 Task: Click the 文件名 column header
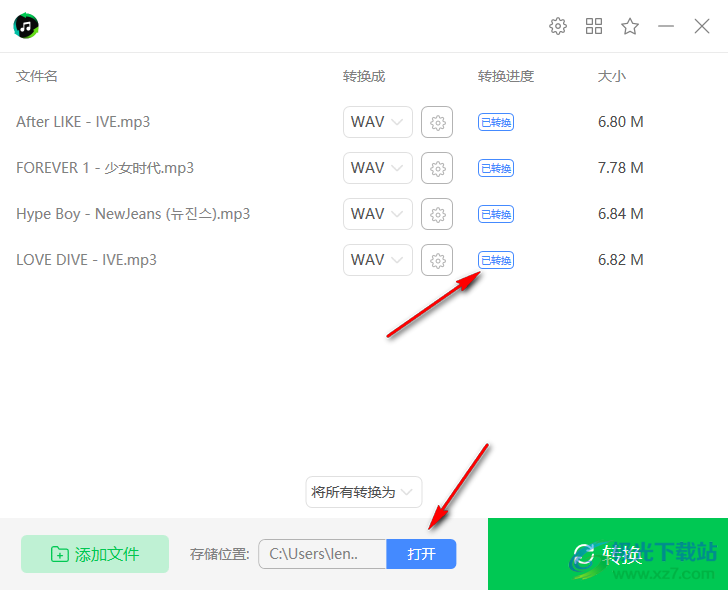(37, 76)
